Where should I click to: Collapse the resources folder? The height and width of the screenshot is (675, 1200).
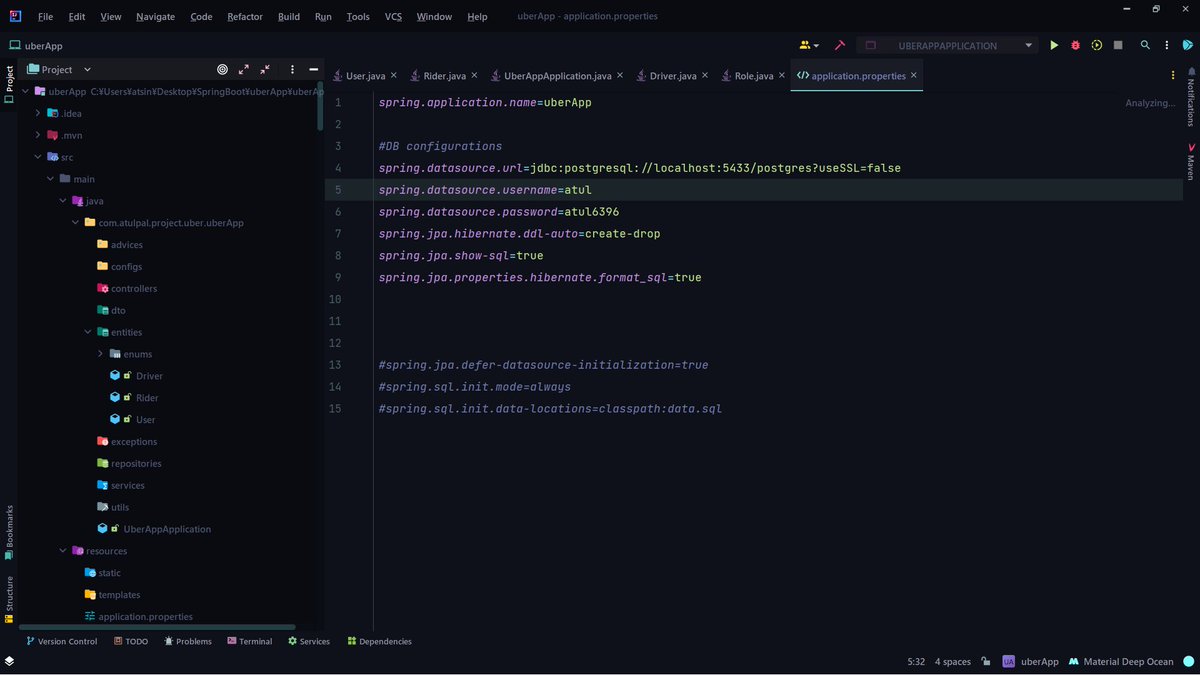[x=63, y=551]
